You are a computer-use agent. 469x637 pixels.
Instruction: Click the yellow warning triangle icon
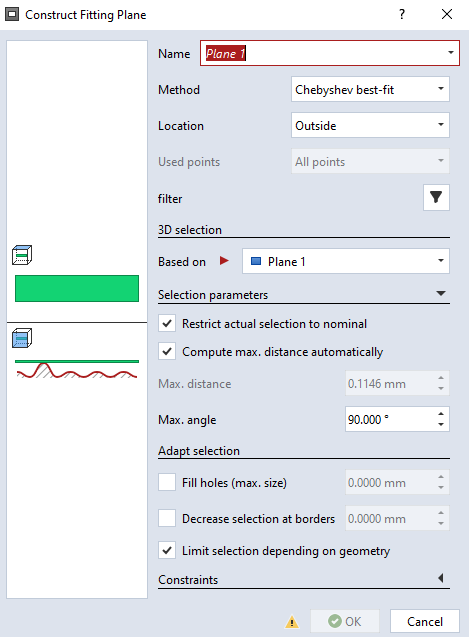pos(292,622)
